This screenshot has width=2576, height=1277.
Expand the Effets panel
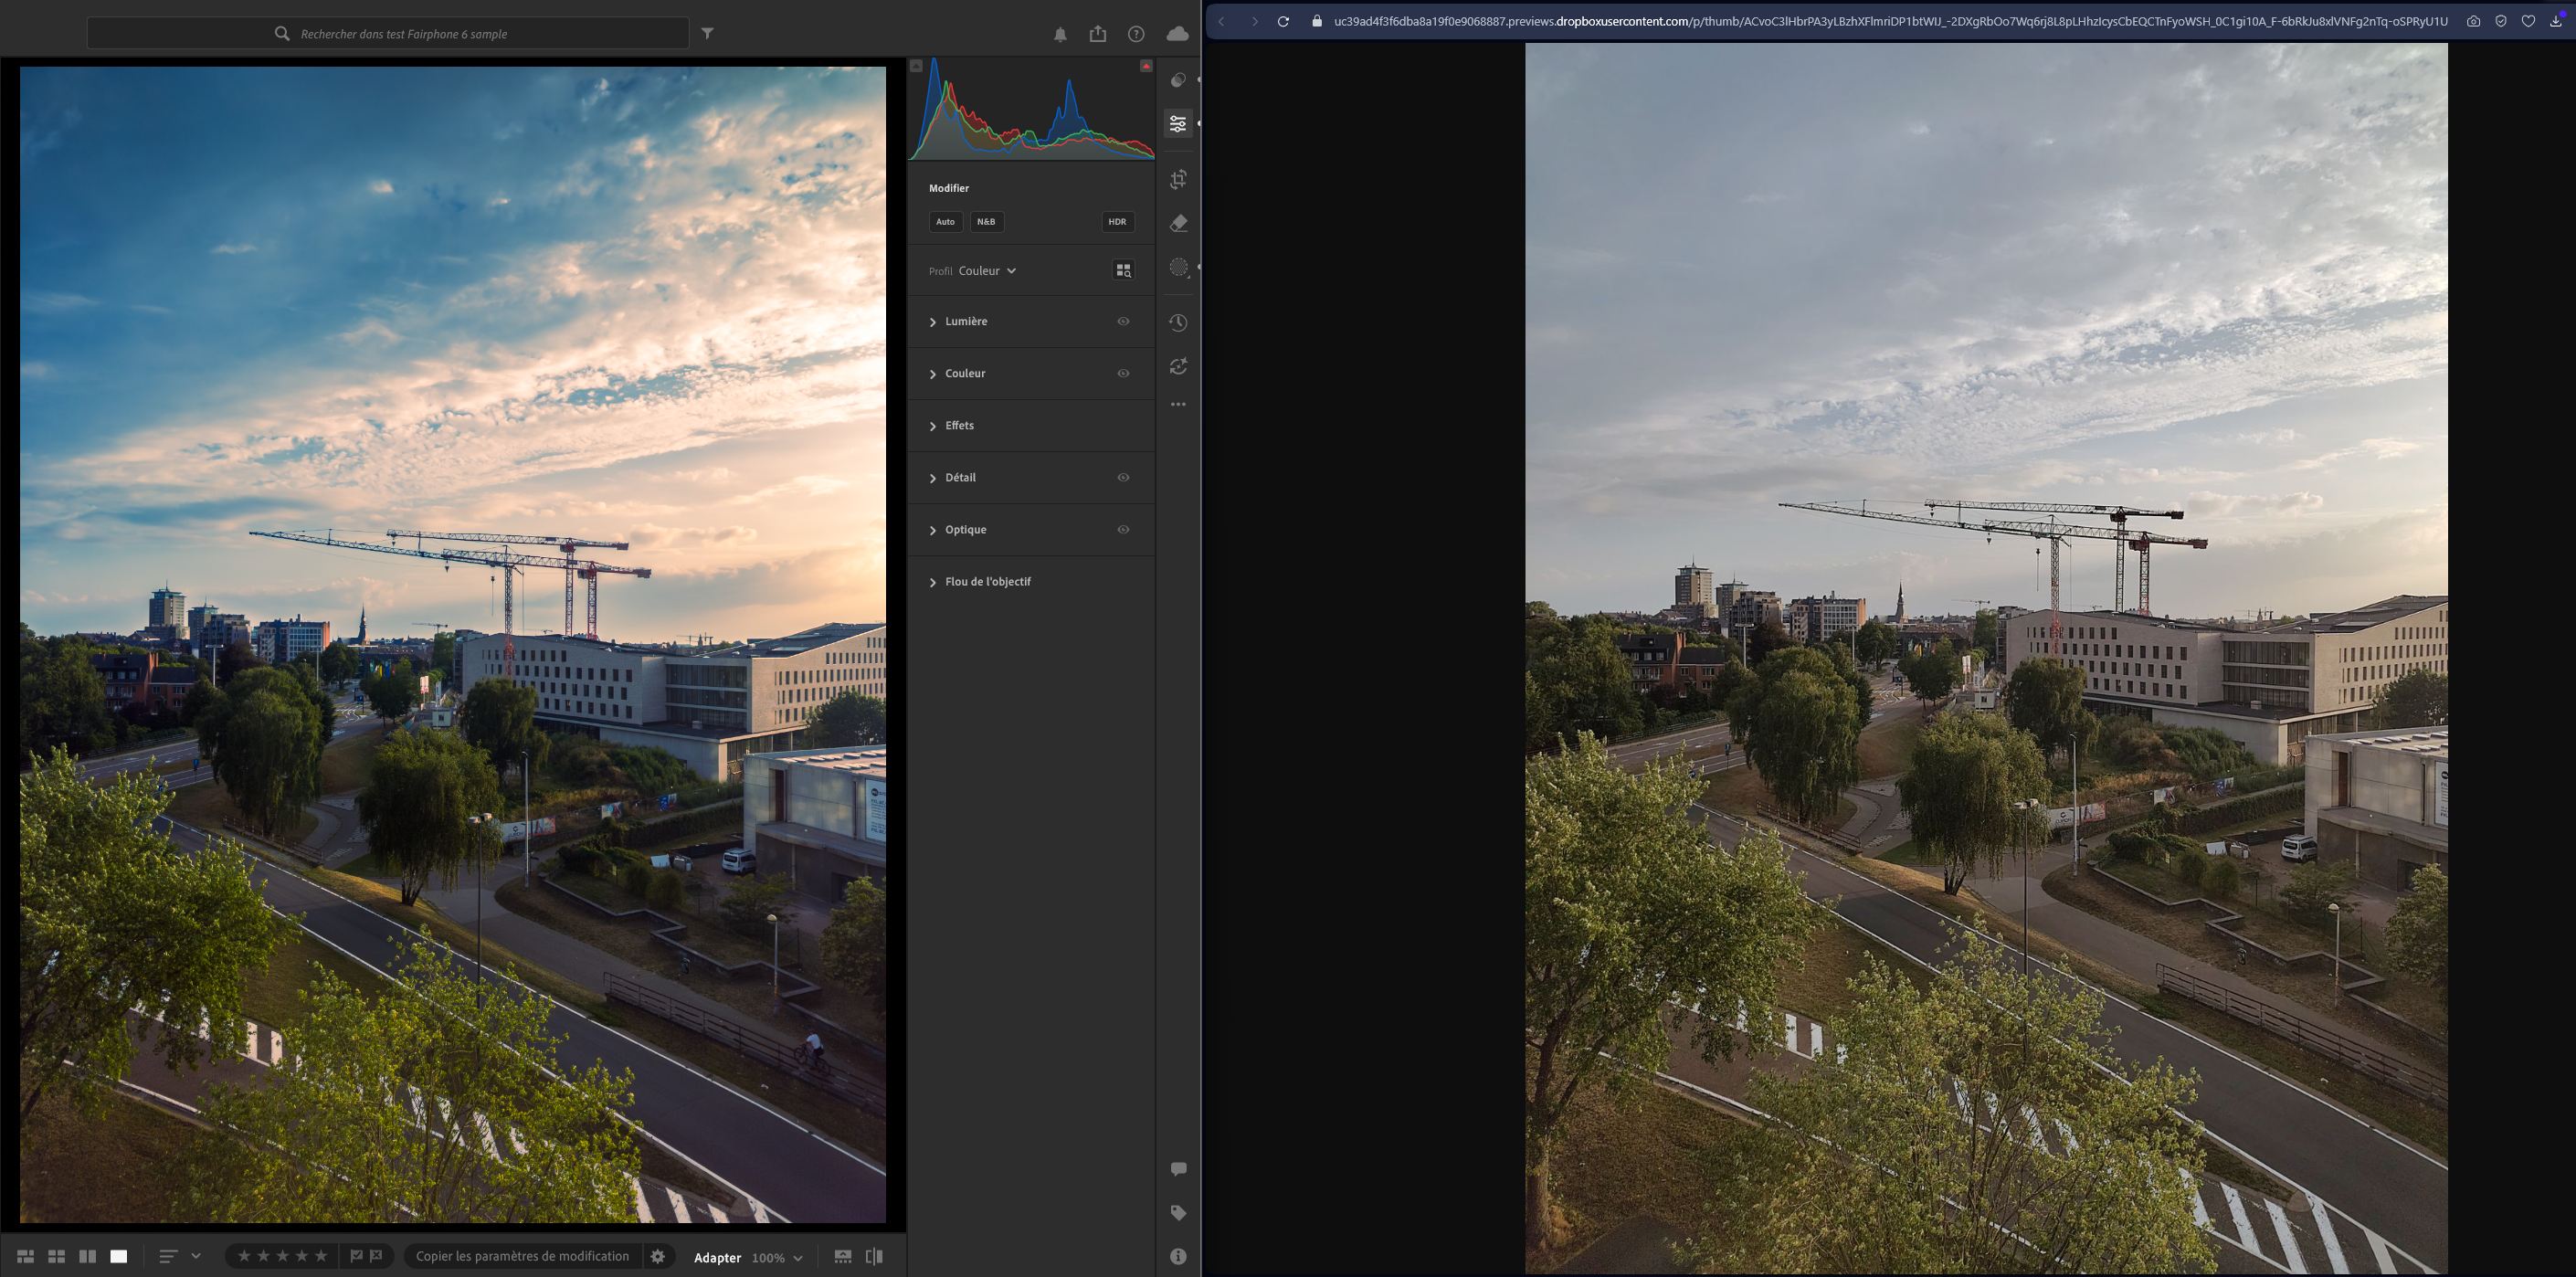pos(958,426)
